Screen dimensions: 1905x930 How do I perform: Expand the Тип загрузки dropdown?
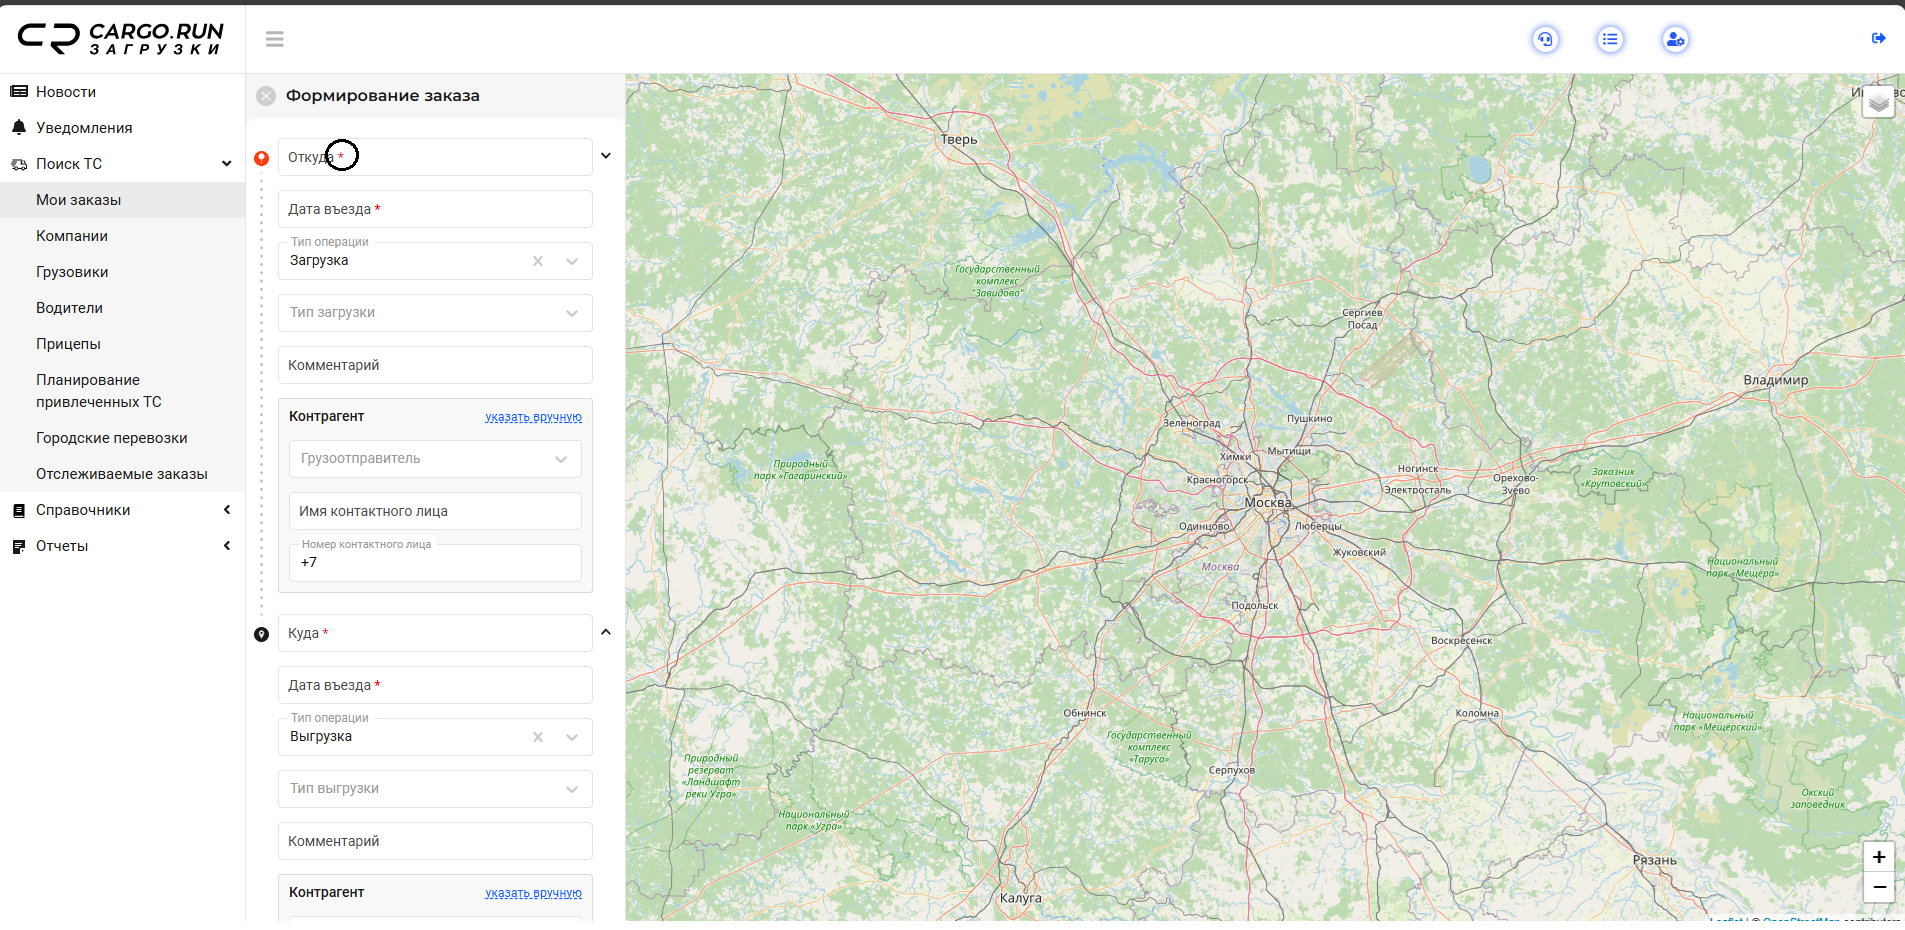click(x=572, y=313)
